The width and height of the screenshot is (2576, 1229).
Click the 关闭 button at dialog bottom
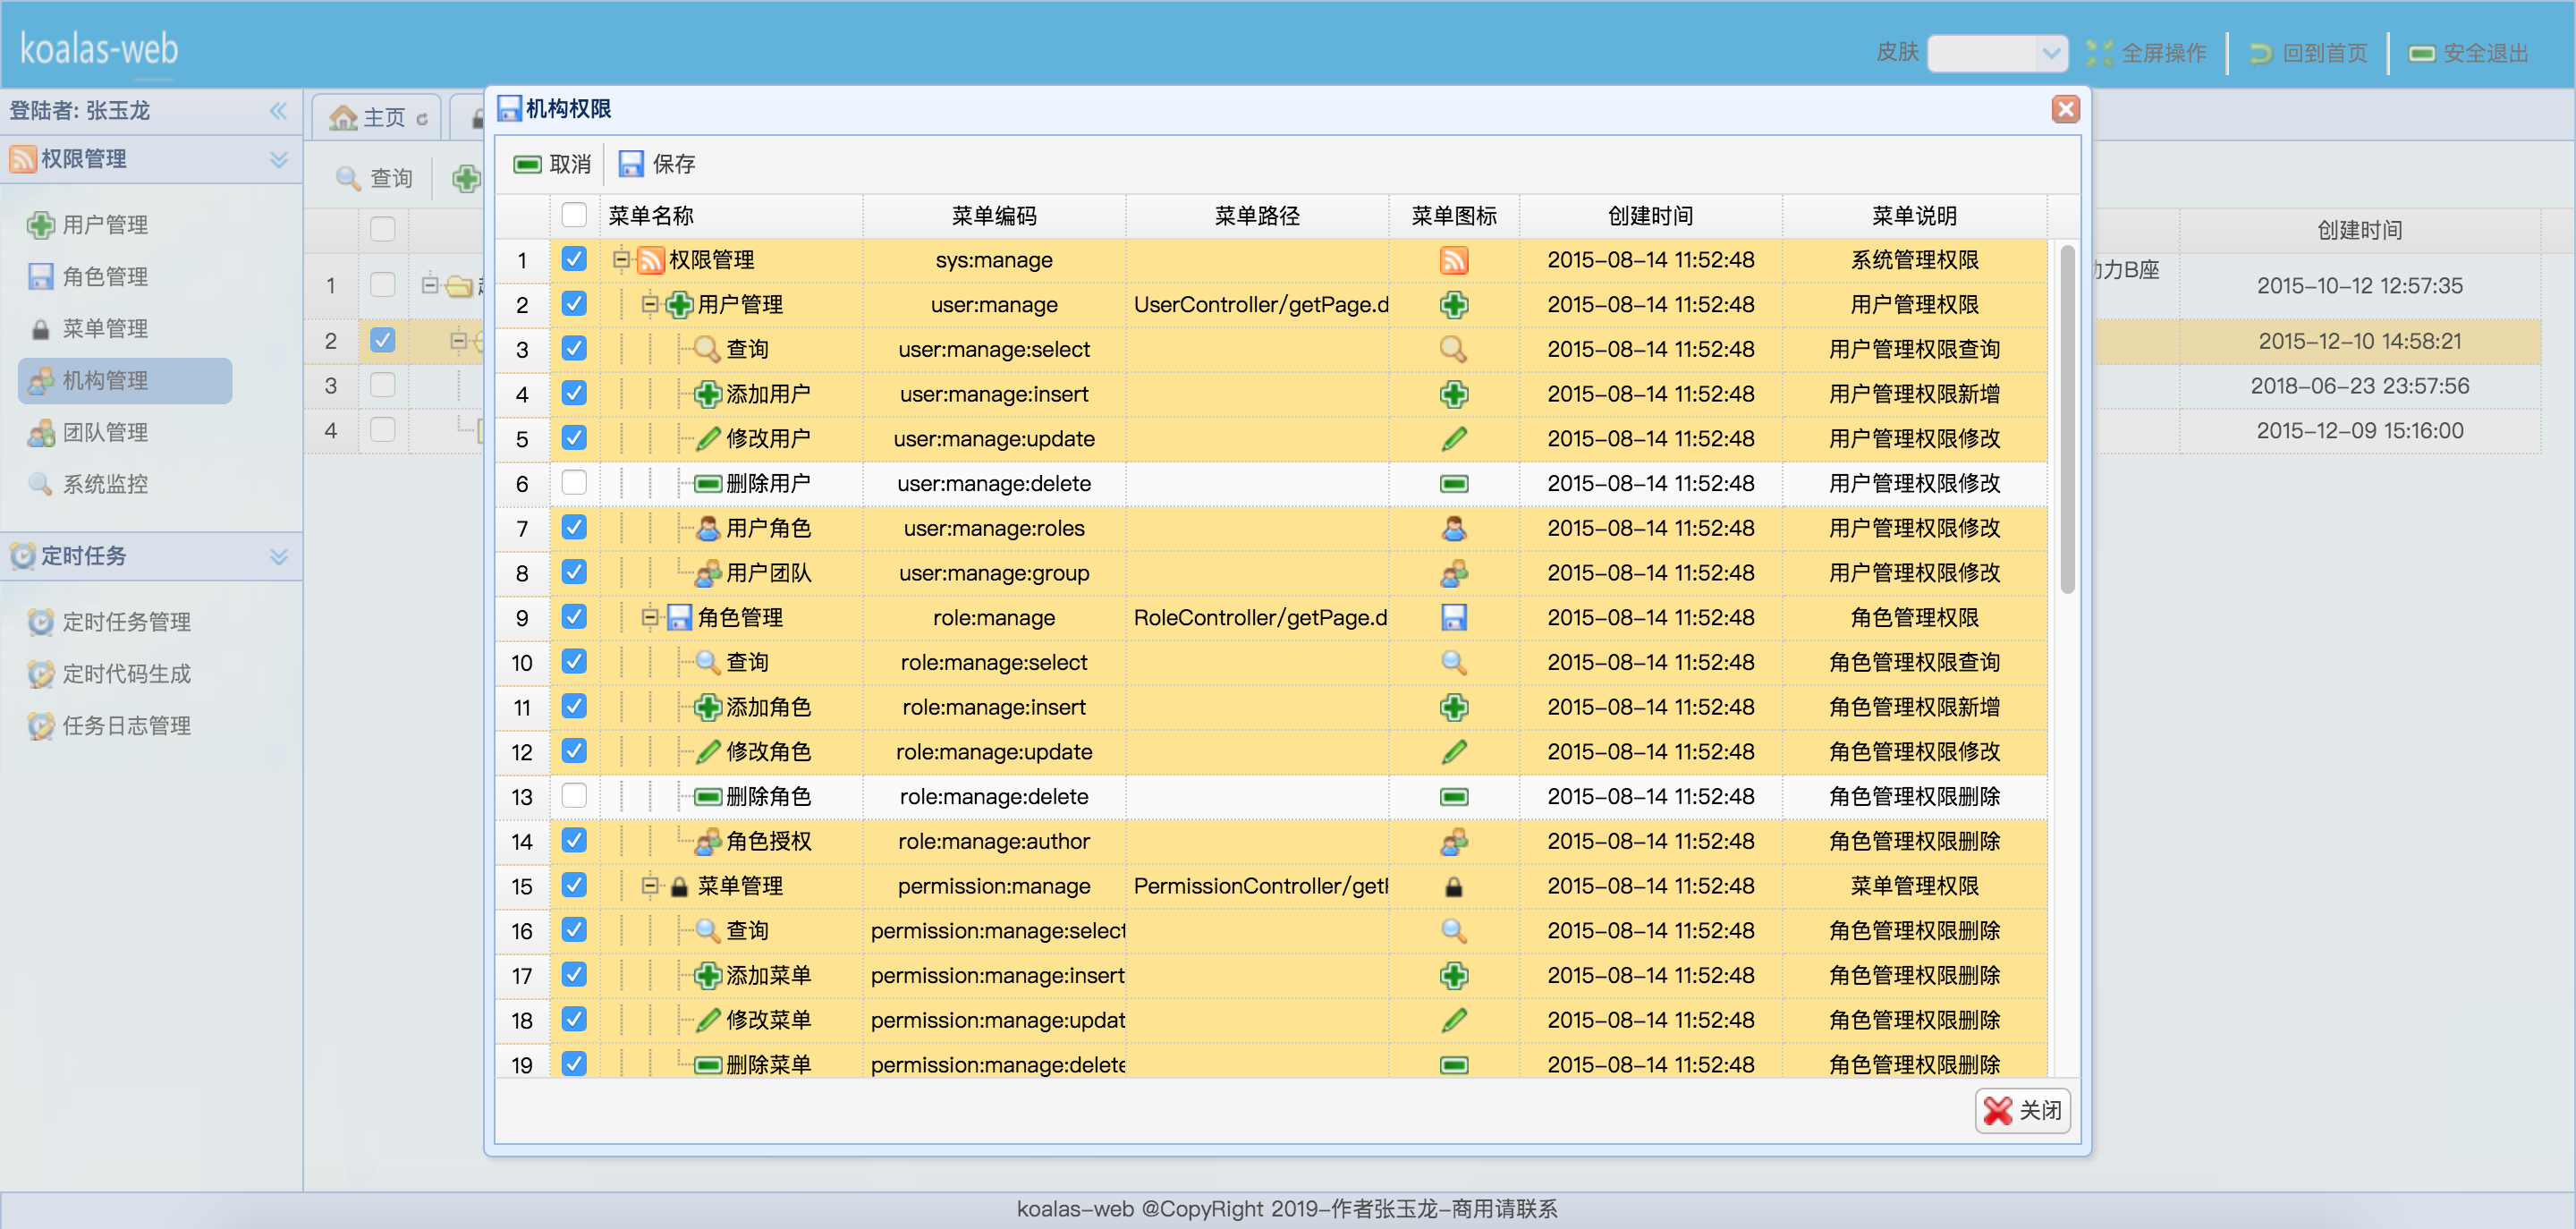point(2022,1111)
